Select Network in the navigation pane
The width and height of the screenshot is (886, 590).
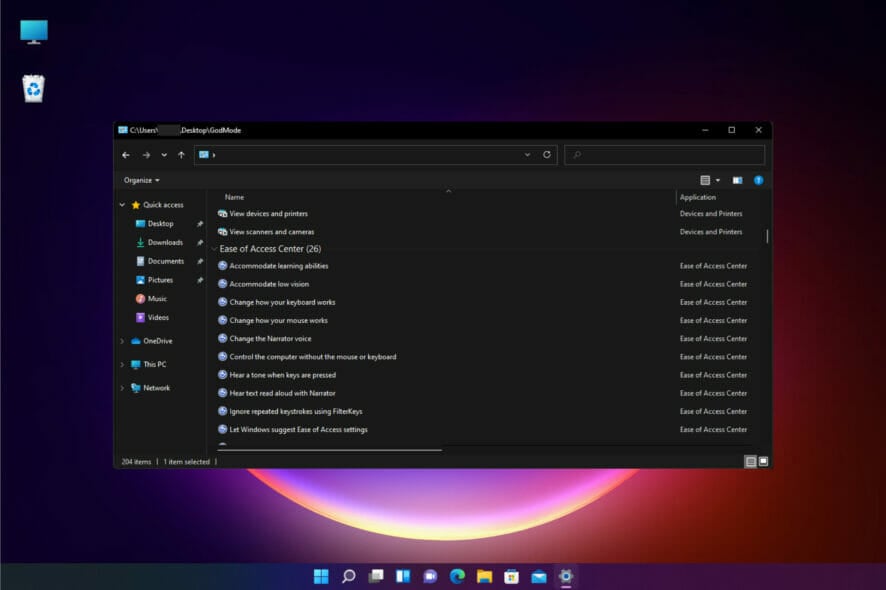click(x=156, y=388)
